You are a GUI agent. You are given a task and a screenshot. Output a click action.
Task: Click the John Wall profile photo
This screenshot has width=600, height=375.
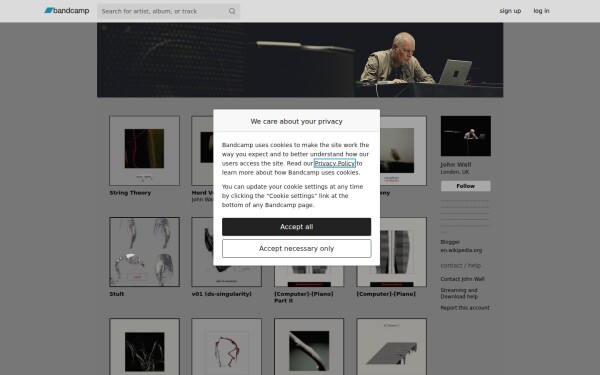point(465,136)
